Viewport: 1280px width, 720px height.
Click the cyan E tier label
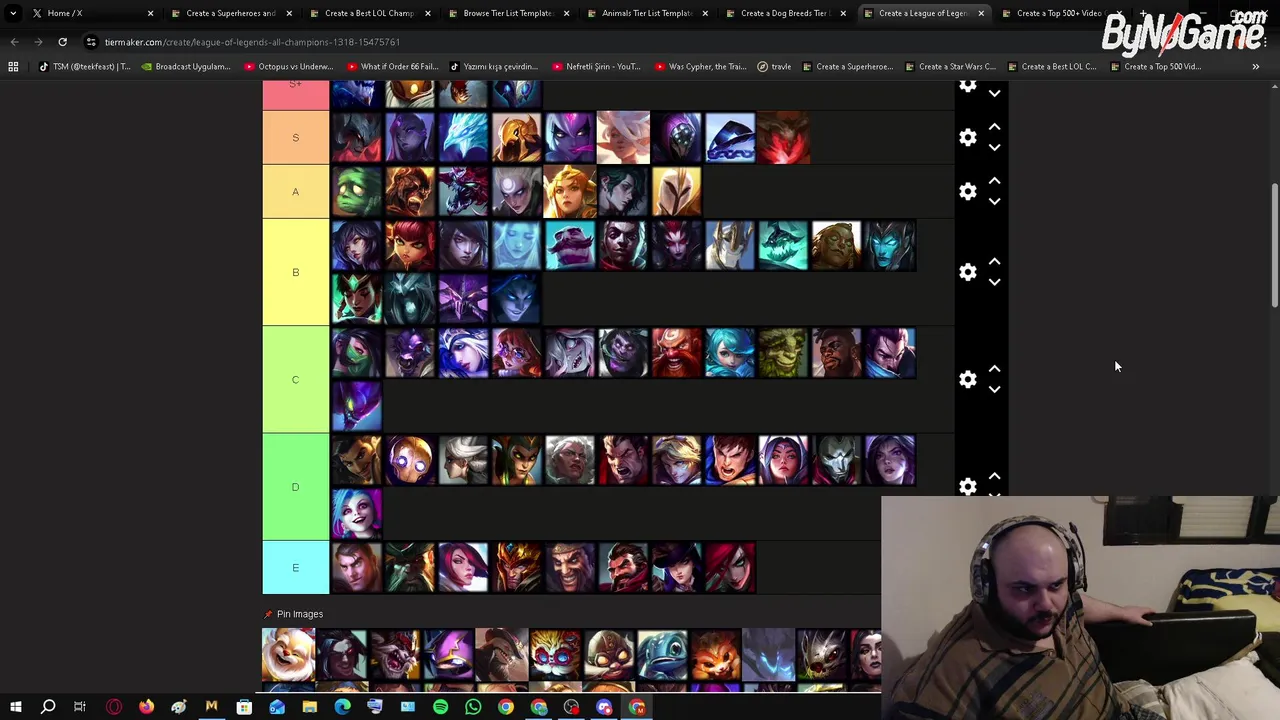295,567
